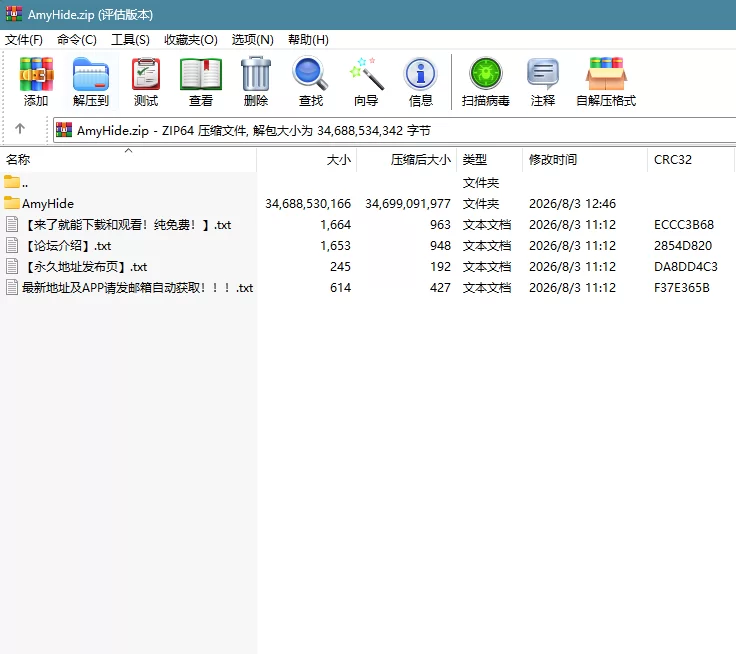
Task: Open the 命令(C) menu
Action: [x=77, y=39]
